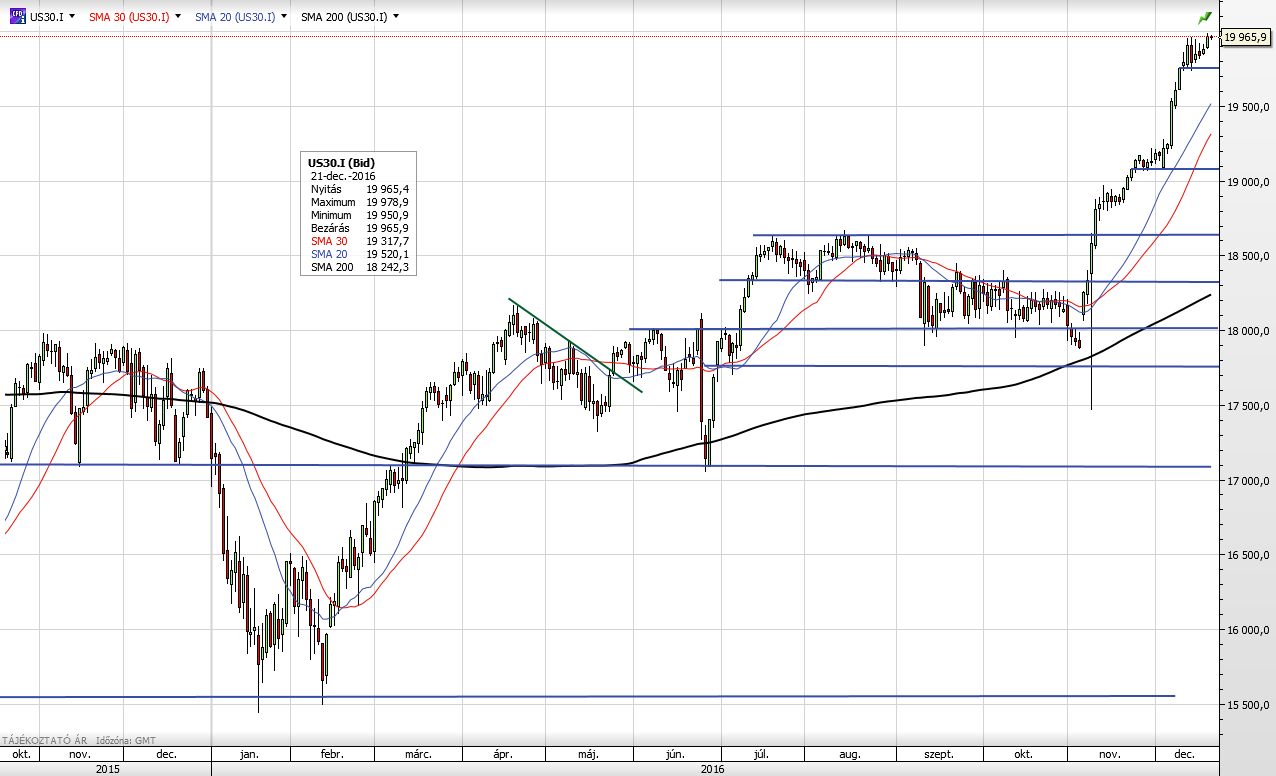The image size is (1276, 776).
Task: Select the horizontal line near the 15 500 level
Action: (x=587, y=696)
